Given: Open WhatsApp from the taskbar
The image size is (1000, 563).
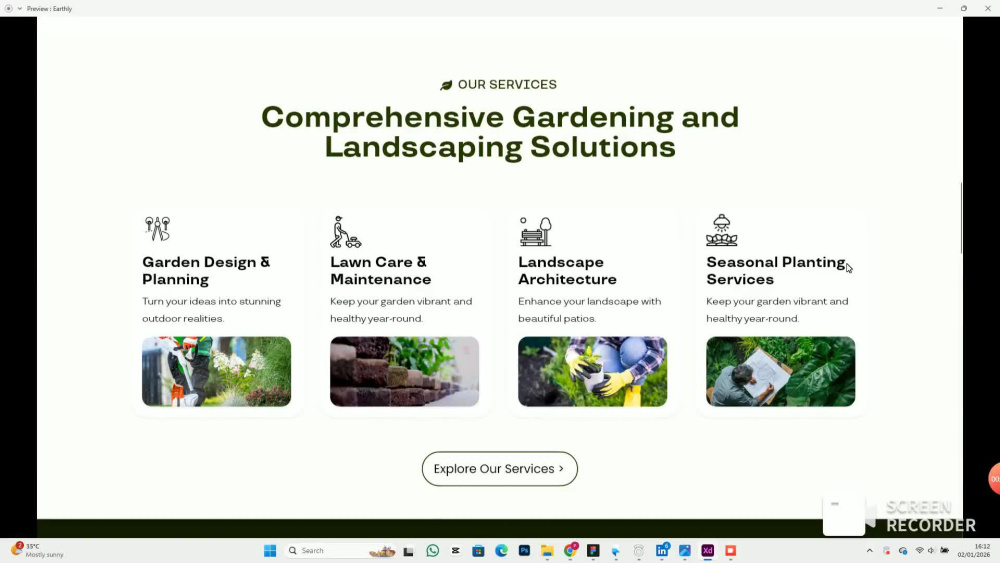Looking at the screenshot, I should pos(432,550).
